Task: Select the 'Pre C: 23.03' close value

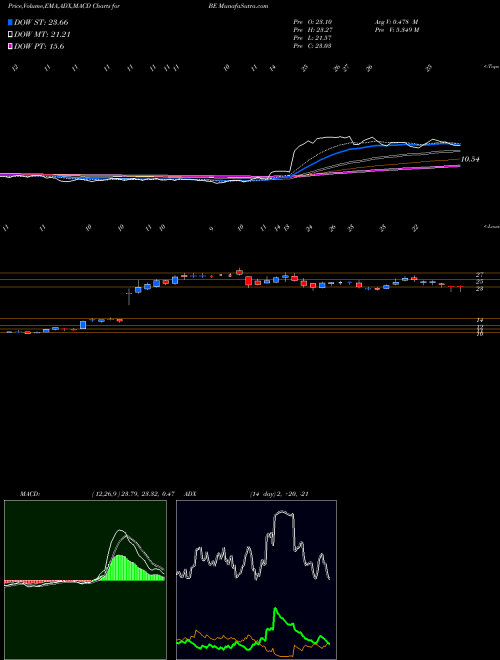Action: (312, 46)
